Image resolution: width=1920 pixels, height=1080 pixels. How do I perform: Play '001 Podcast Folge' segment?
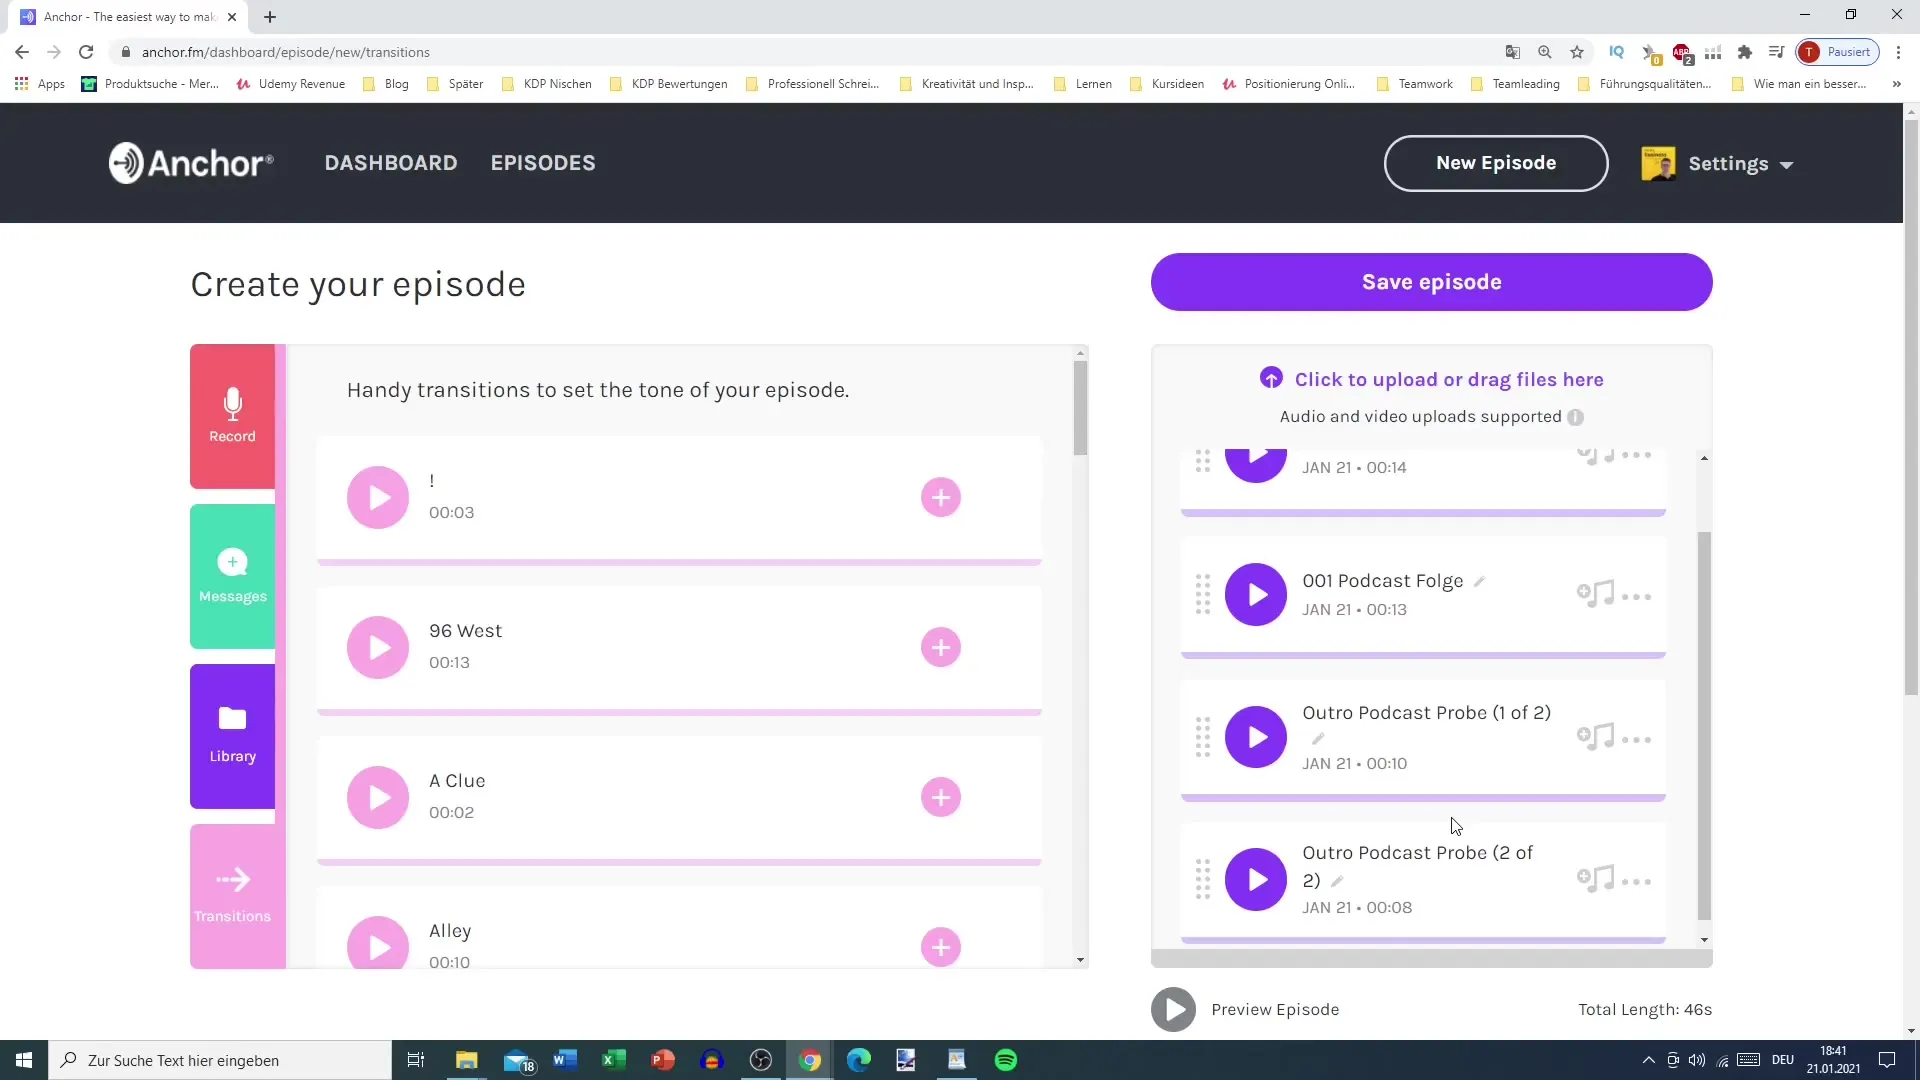point(1256,595)
